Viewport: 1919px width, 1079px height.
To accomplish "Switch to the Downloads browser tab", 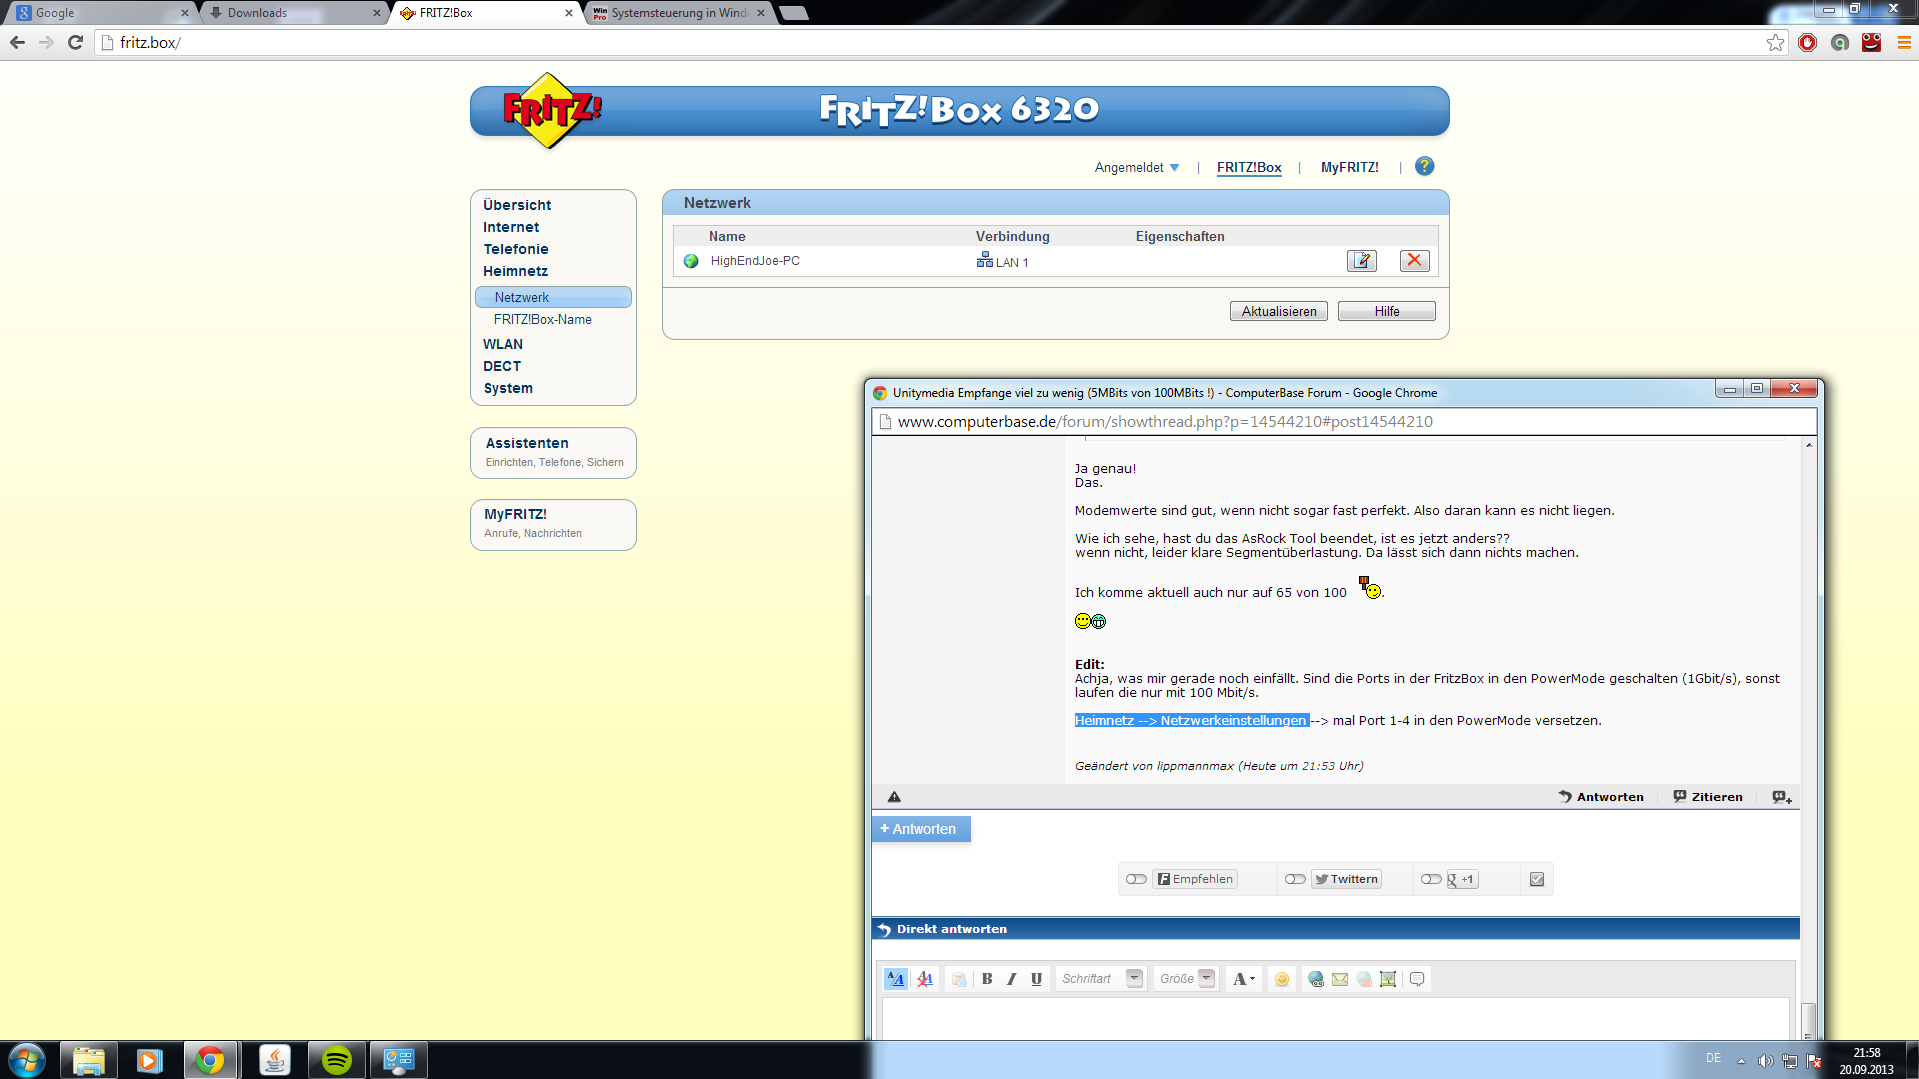I will pyautogui.click(x=295, y=13).
